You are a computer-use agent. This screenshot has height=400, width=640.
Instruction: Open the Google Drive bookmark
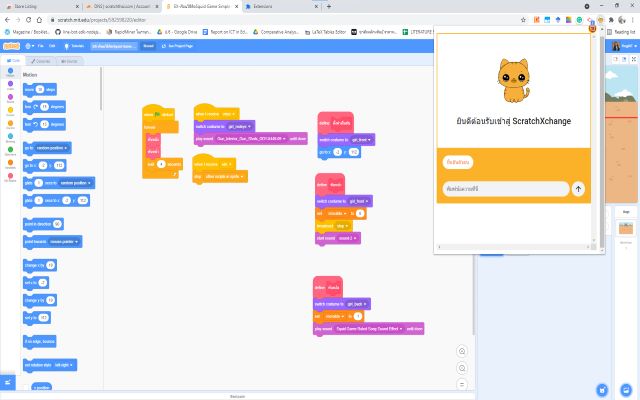click(178, 31)
